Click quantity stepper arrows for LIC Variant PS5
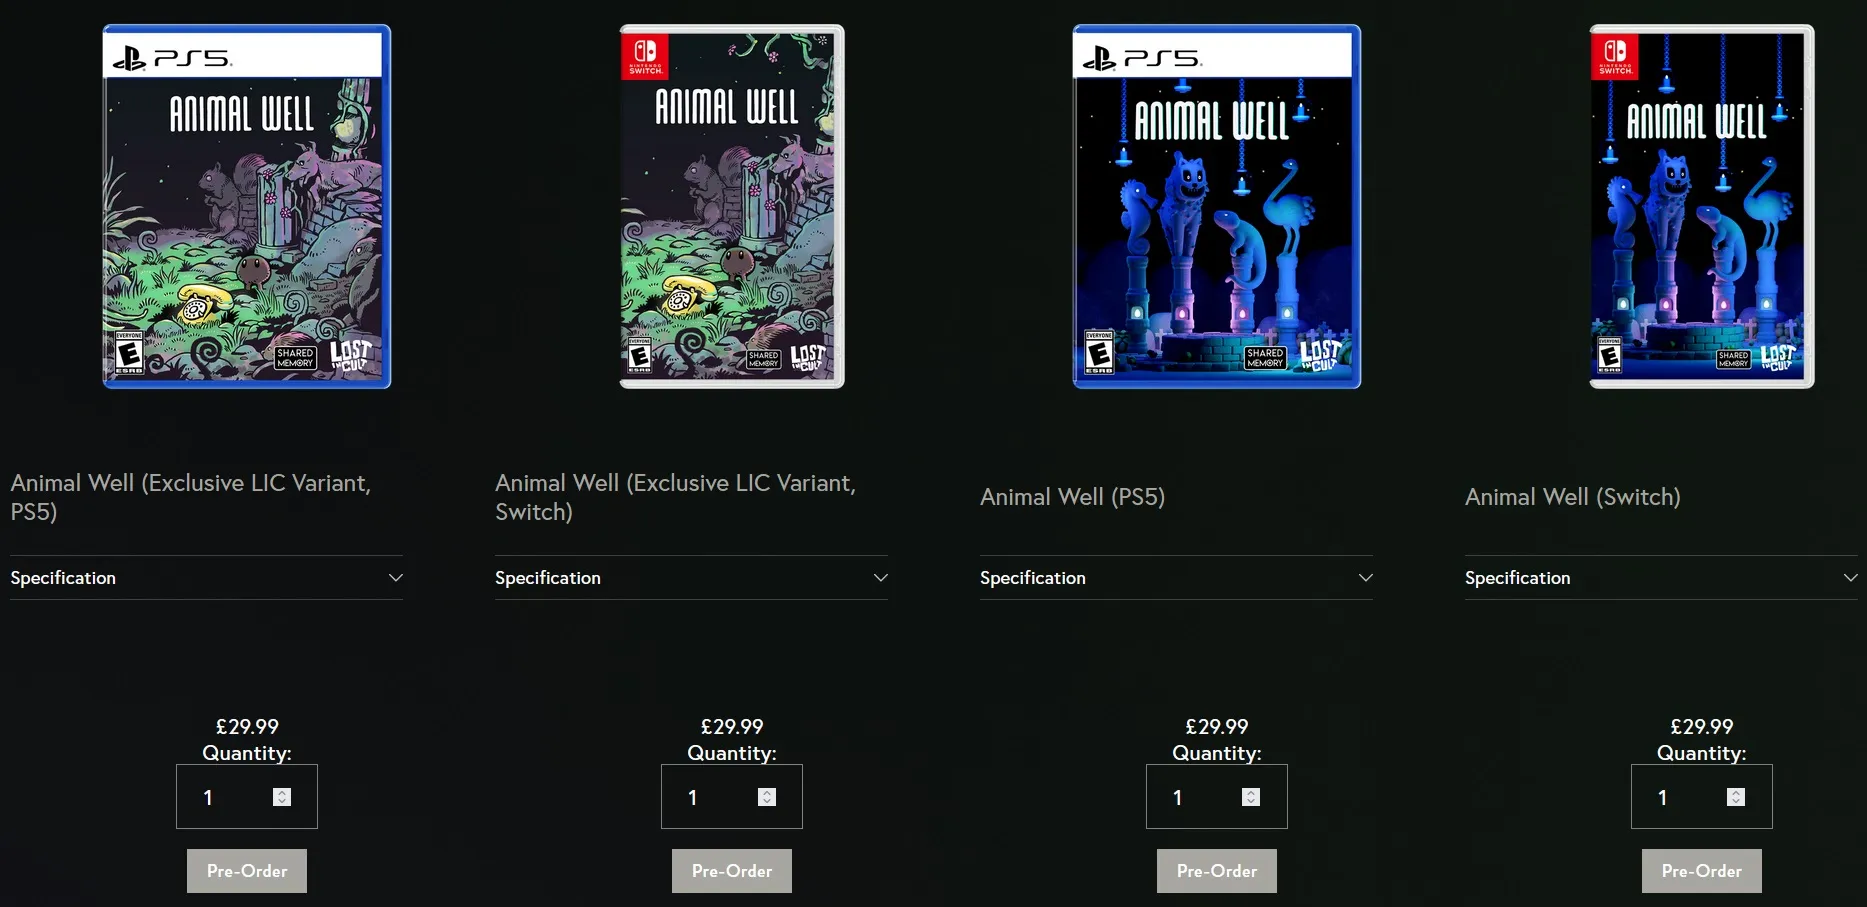The image size is (1867, 907). 282,797
